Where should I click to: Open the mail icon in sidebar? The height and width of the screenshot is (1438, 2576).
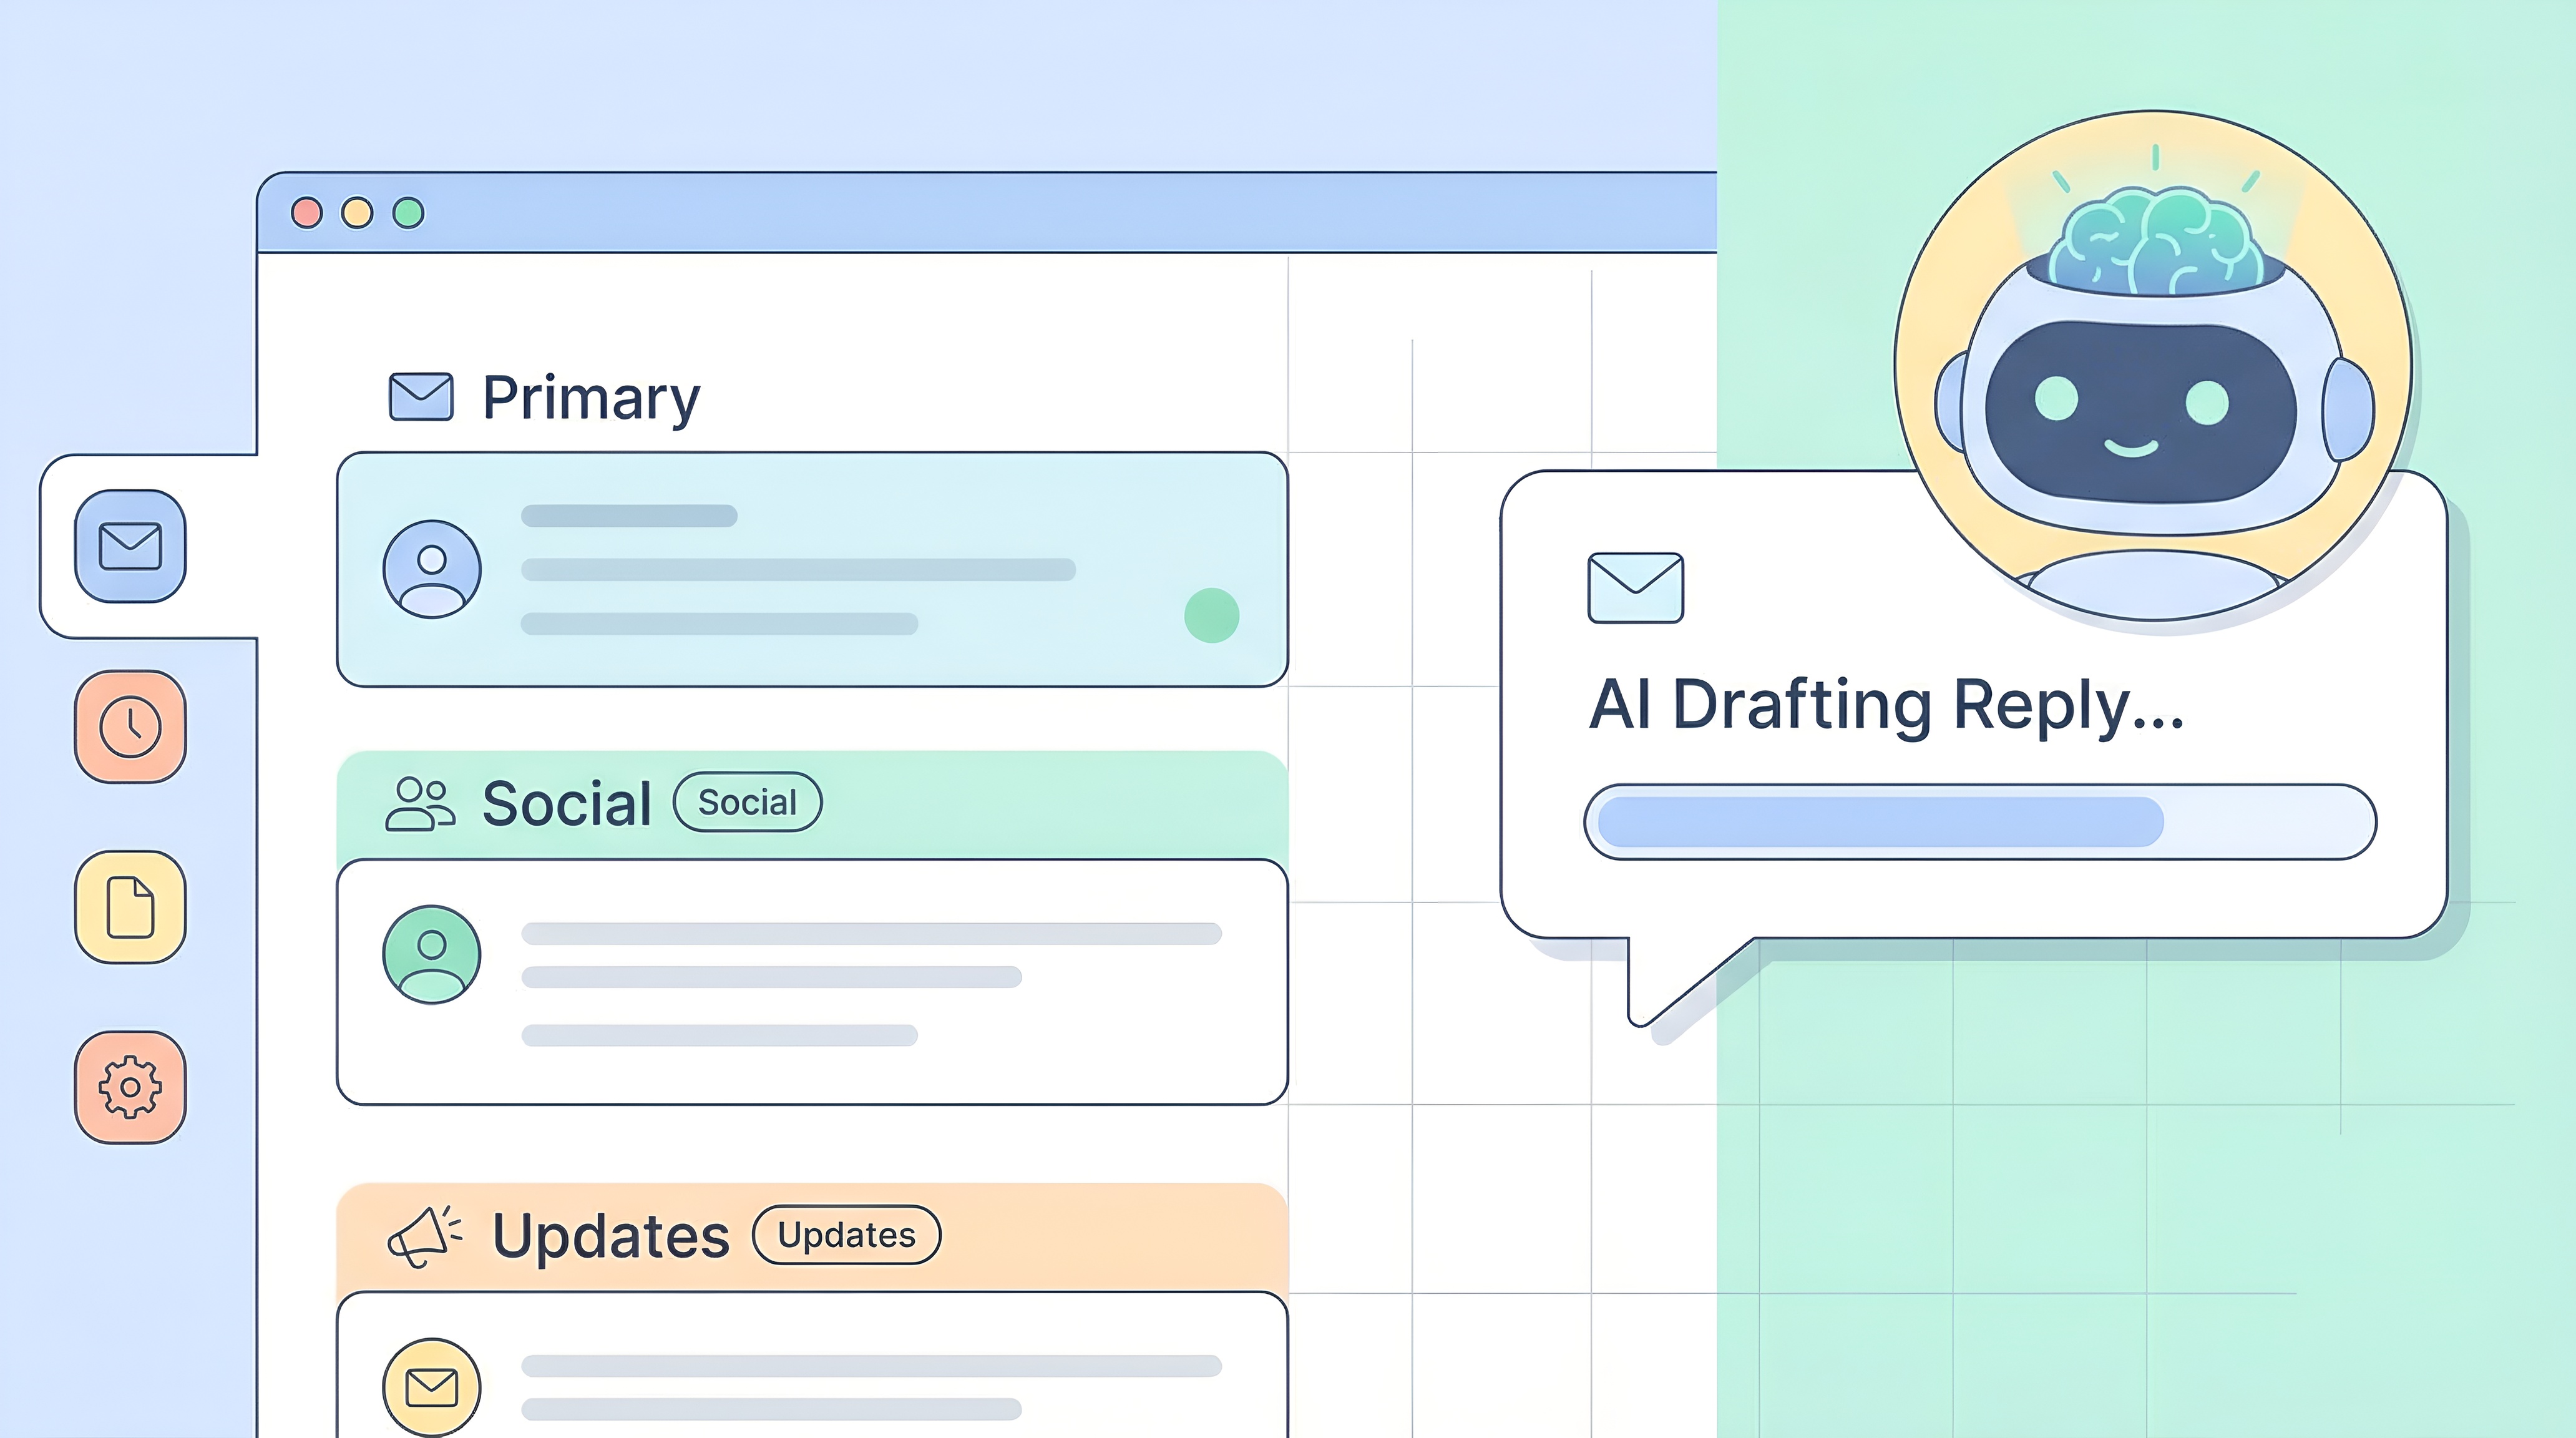[130, 546]
